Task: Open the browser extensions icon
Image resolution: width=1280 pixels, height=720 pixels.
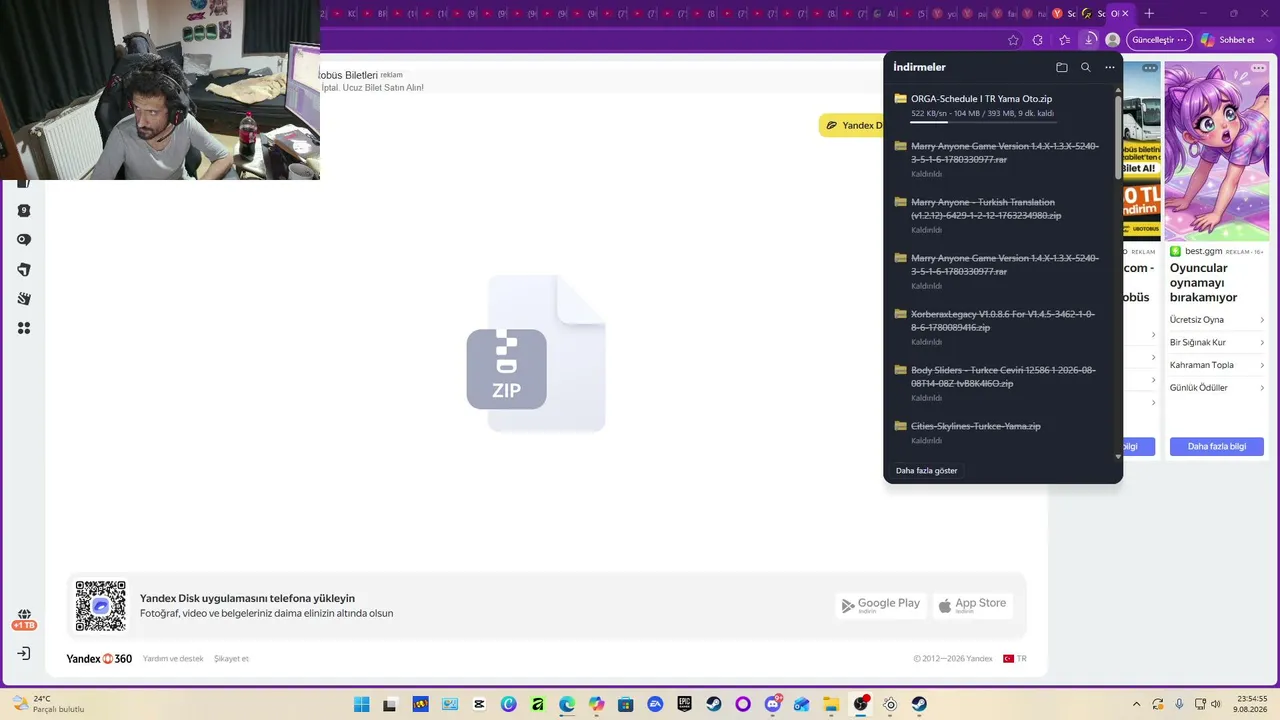Action: pos(1038,40)
